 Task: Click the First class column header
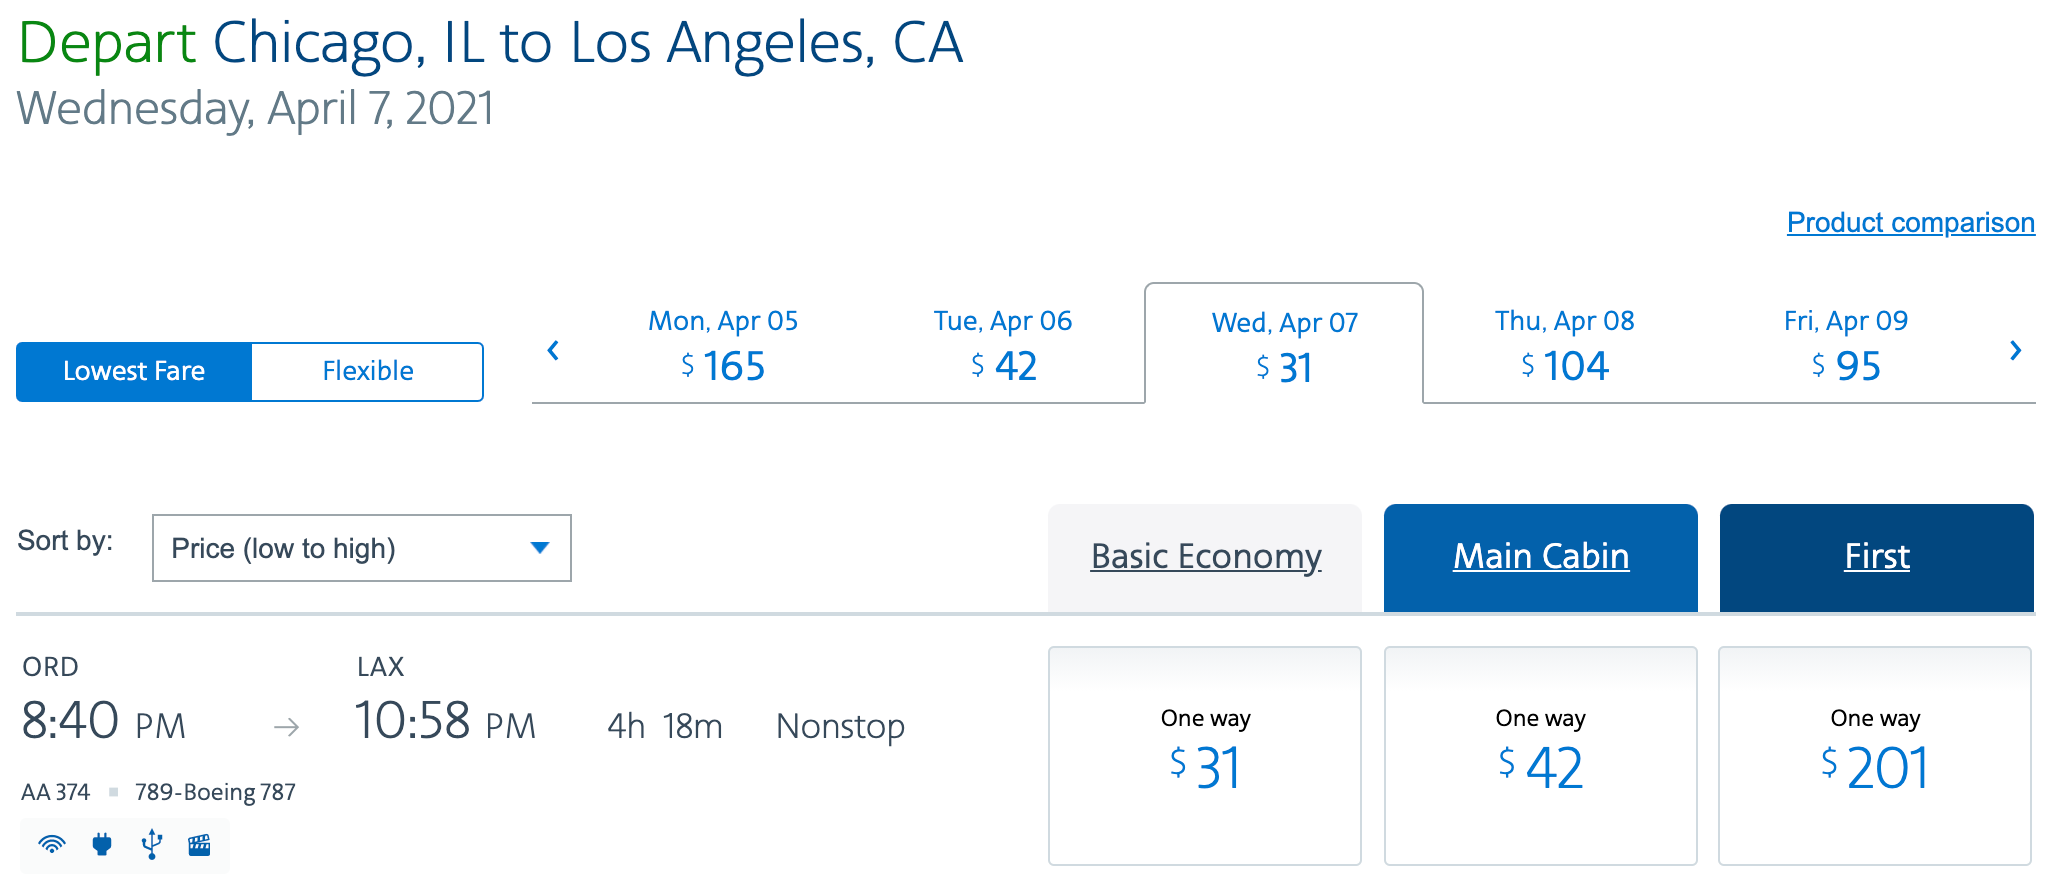point(1876,556)
